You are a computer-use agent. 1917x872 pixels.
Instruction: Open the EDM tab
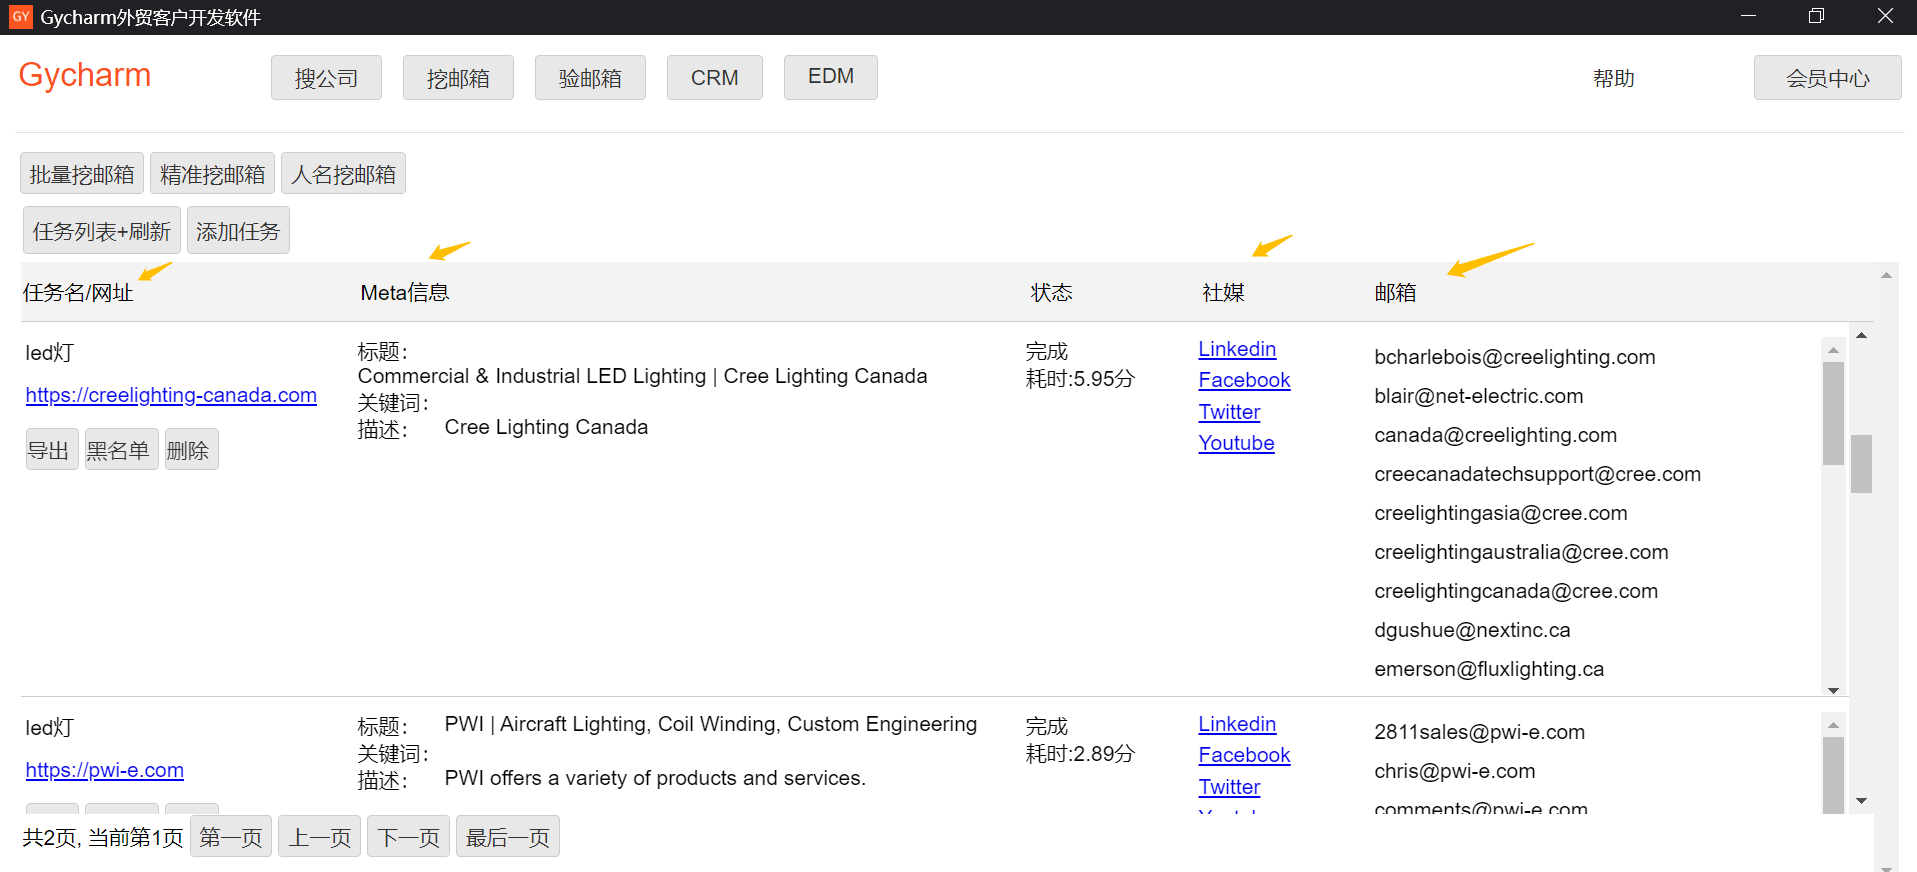click(831, 77)
